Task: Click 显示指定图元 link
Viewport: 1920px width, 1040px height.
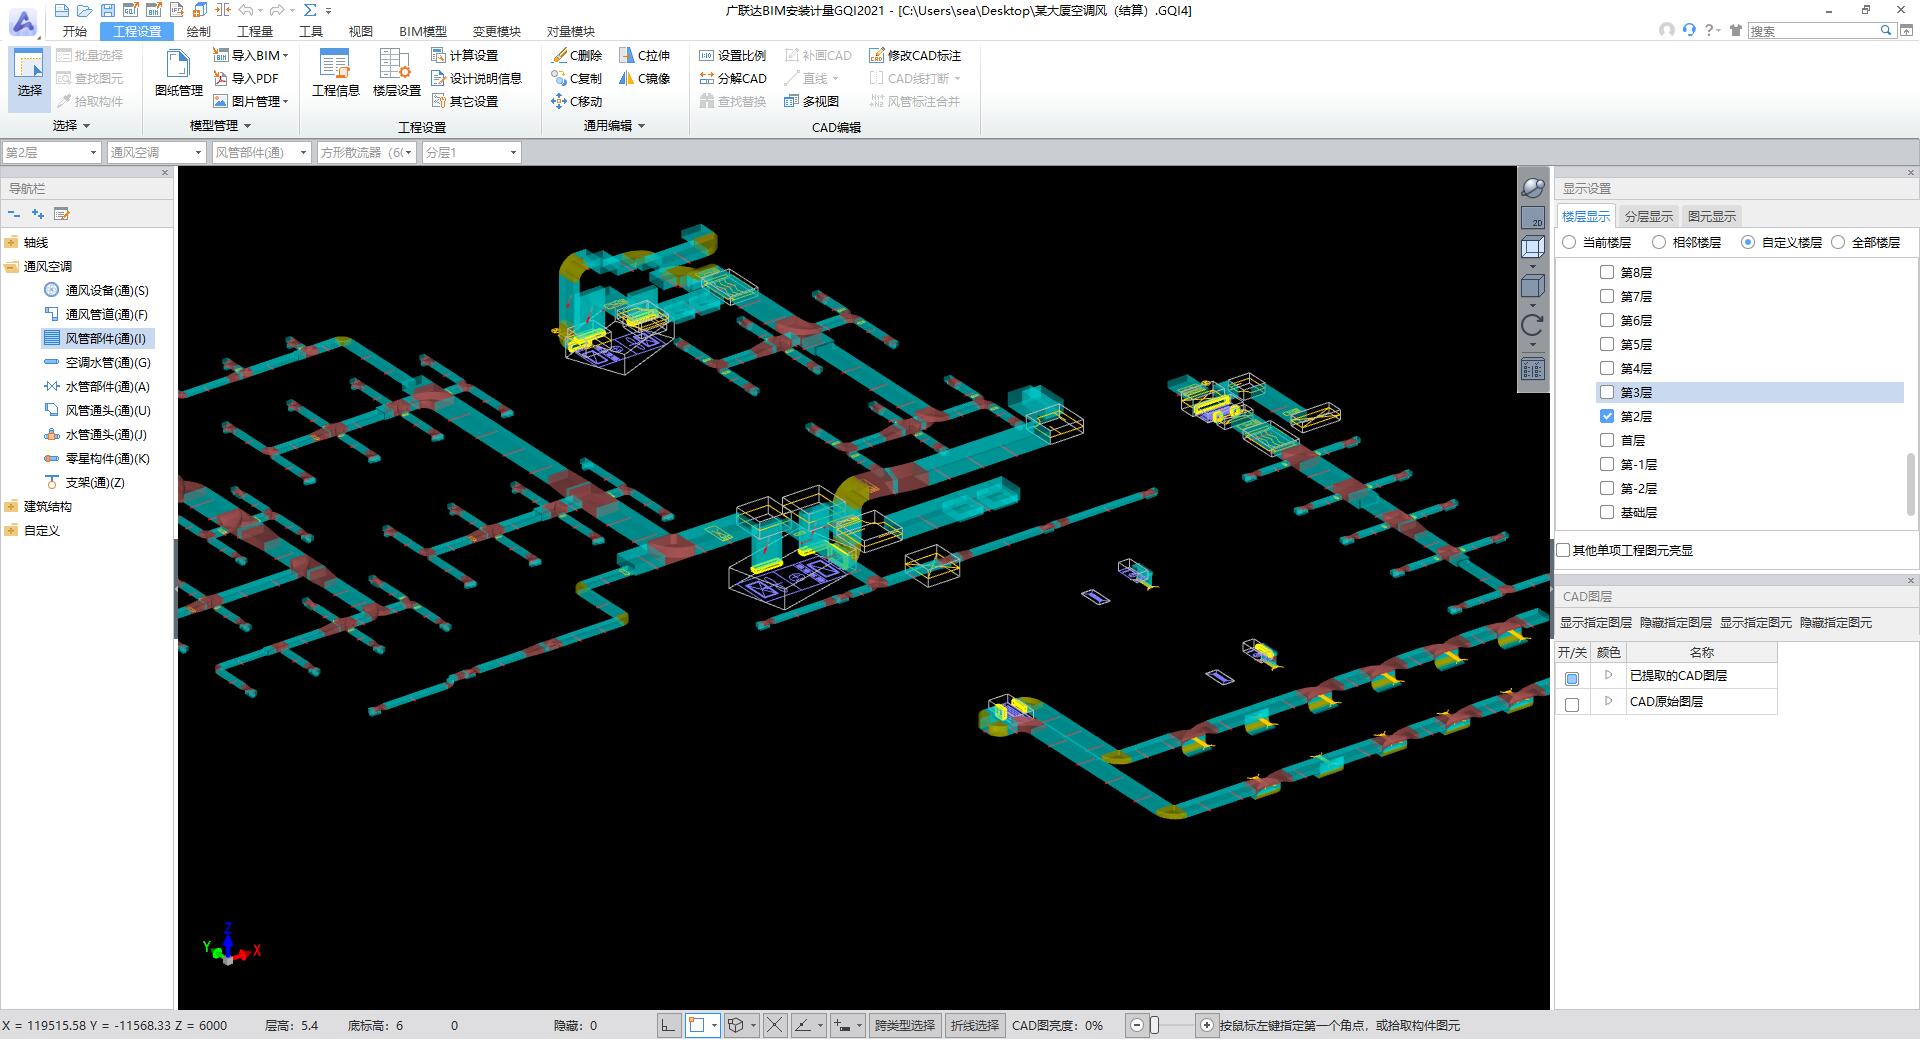Action: [1755, 622]
